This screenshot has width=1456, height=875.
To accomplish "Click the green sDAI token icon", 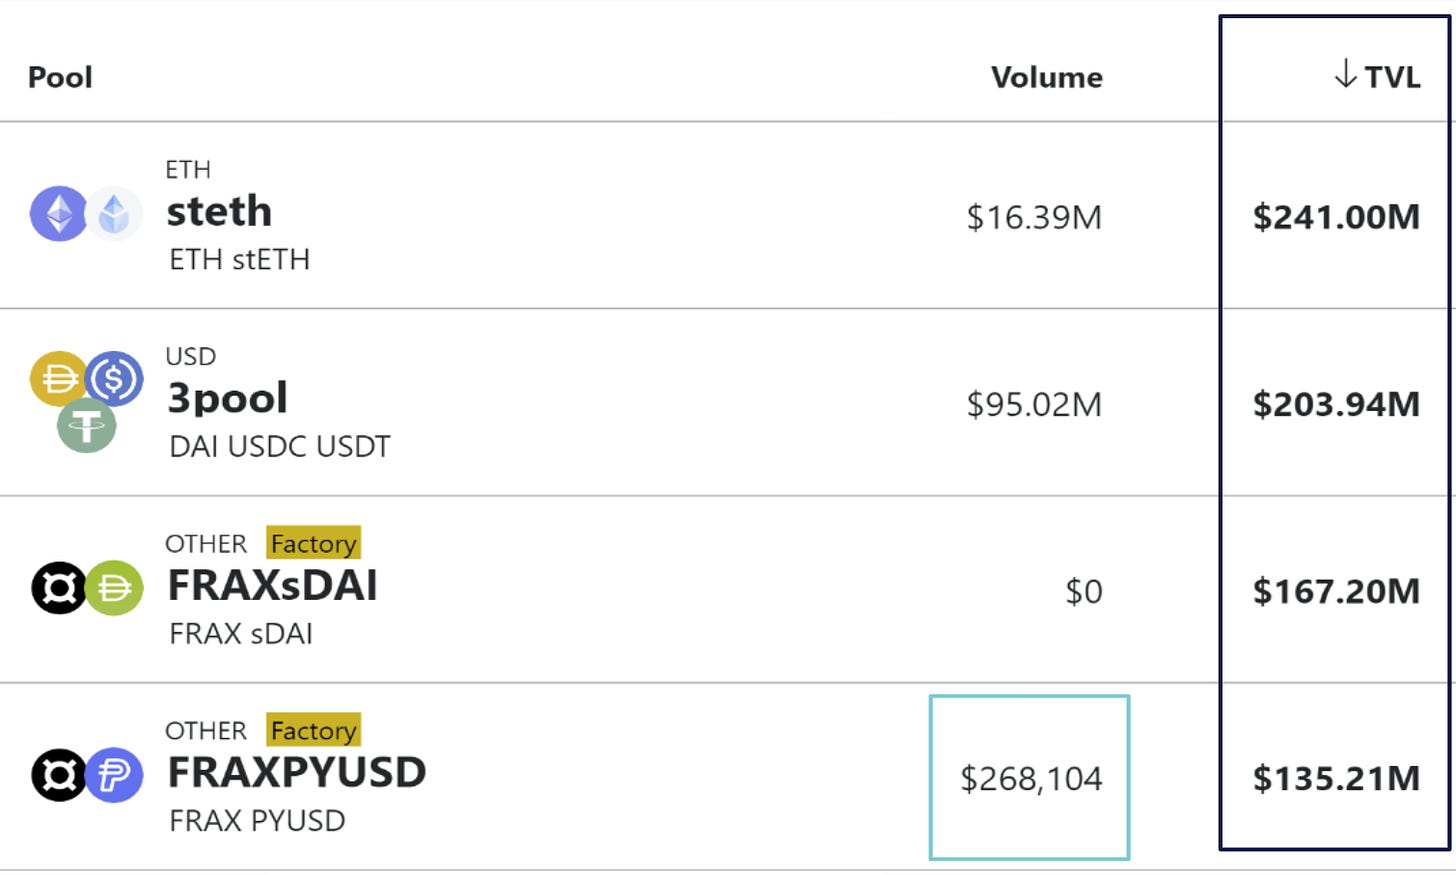I will tap(114, 588).
